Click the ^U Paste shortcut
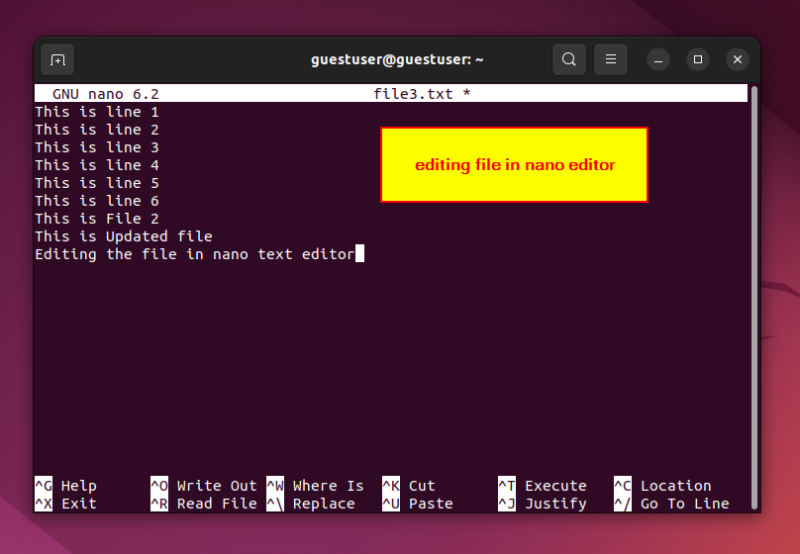The image size is (800, 554). (417, 503)
